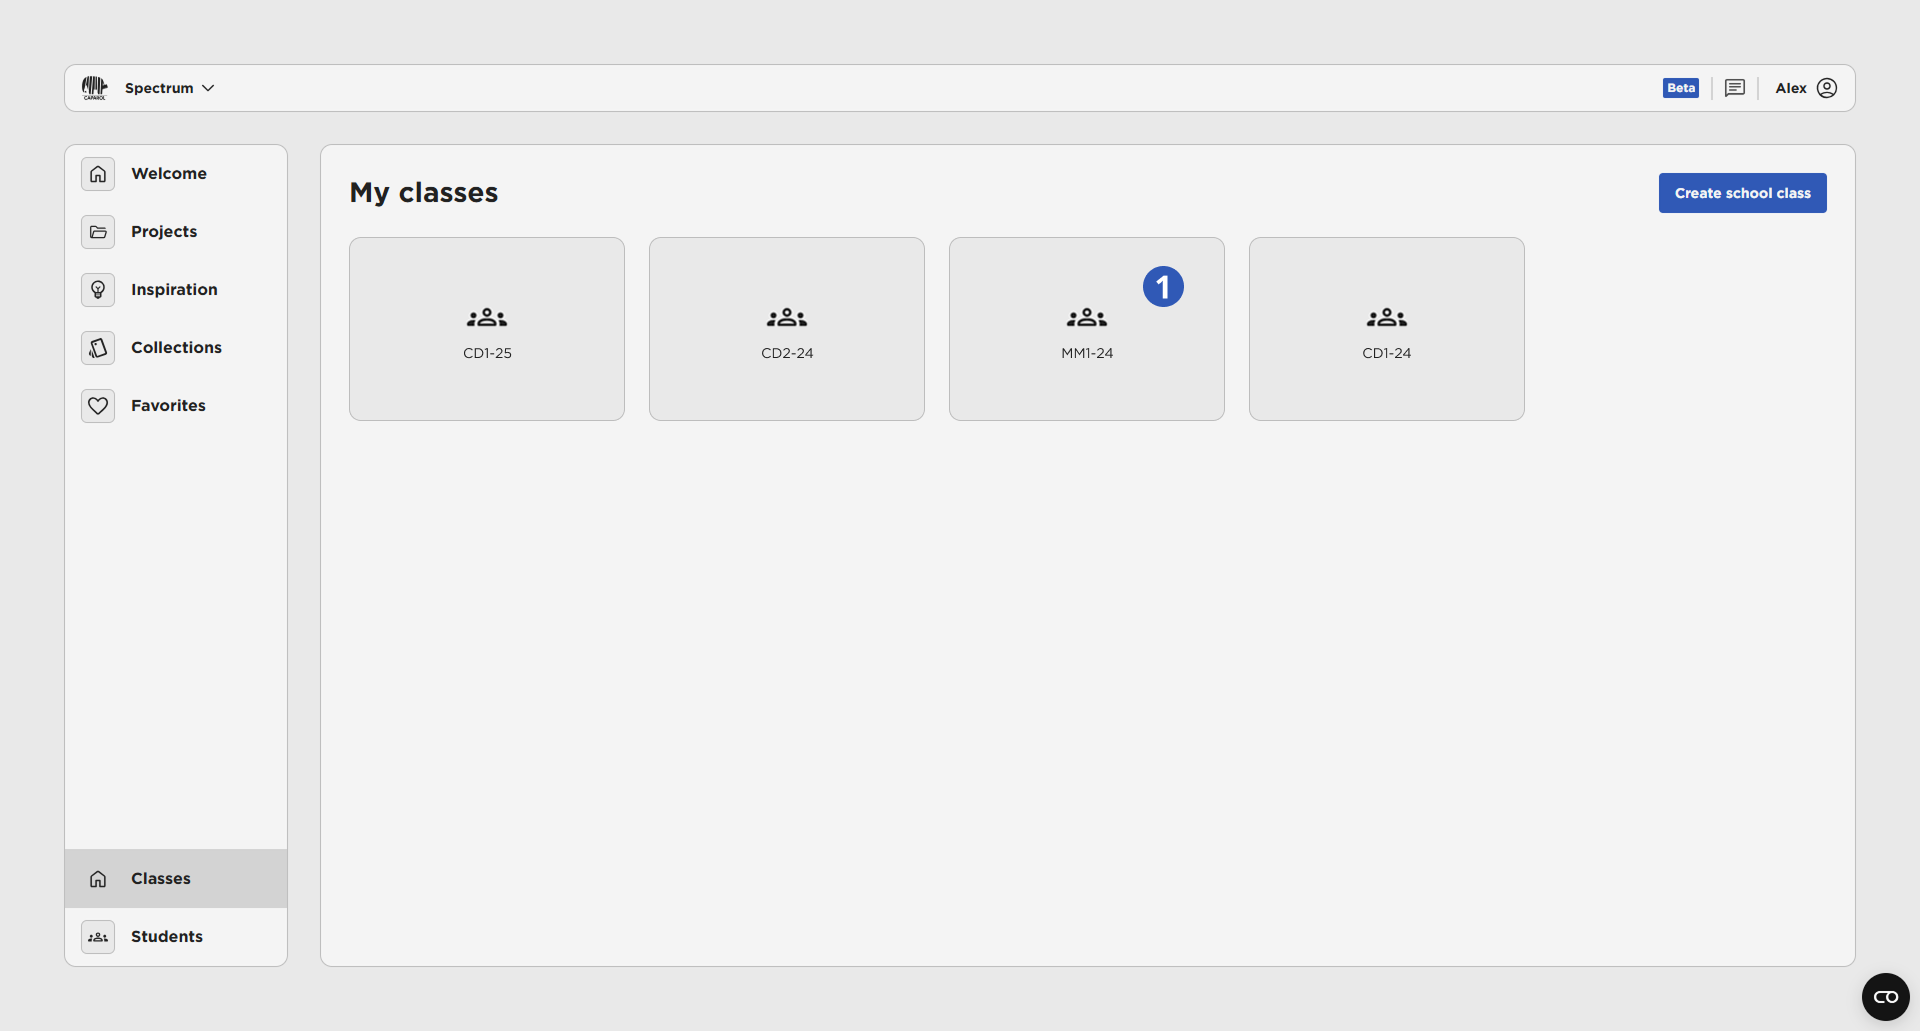Viewport: 1920px width, 1031px height.
Task: Open the Spectrum dropdown menu
Action: (x=169, y=88)
